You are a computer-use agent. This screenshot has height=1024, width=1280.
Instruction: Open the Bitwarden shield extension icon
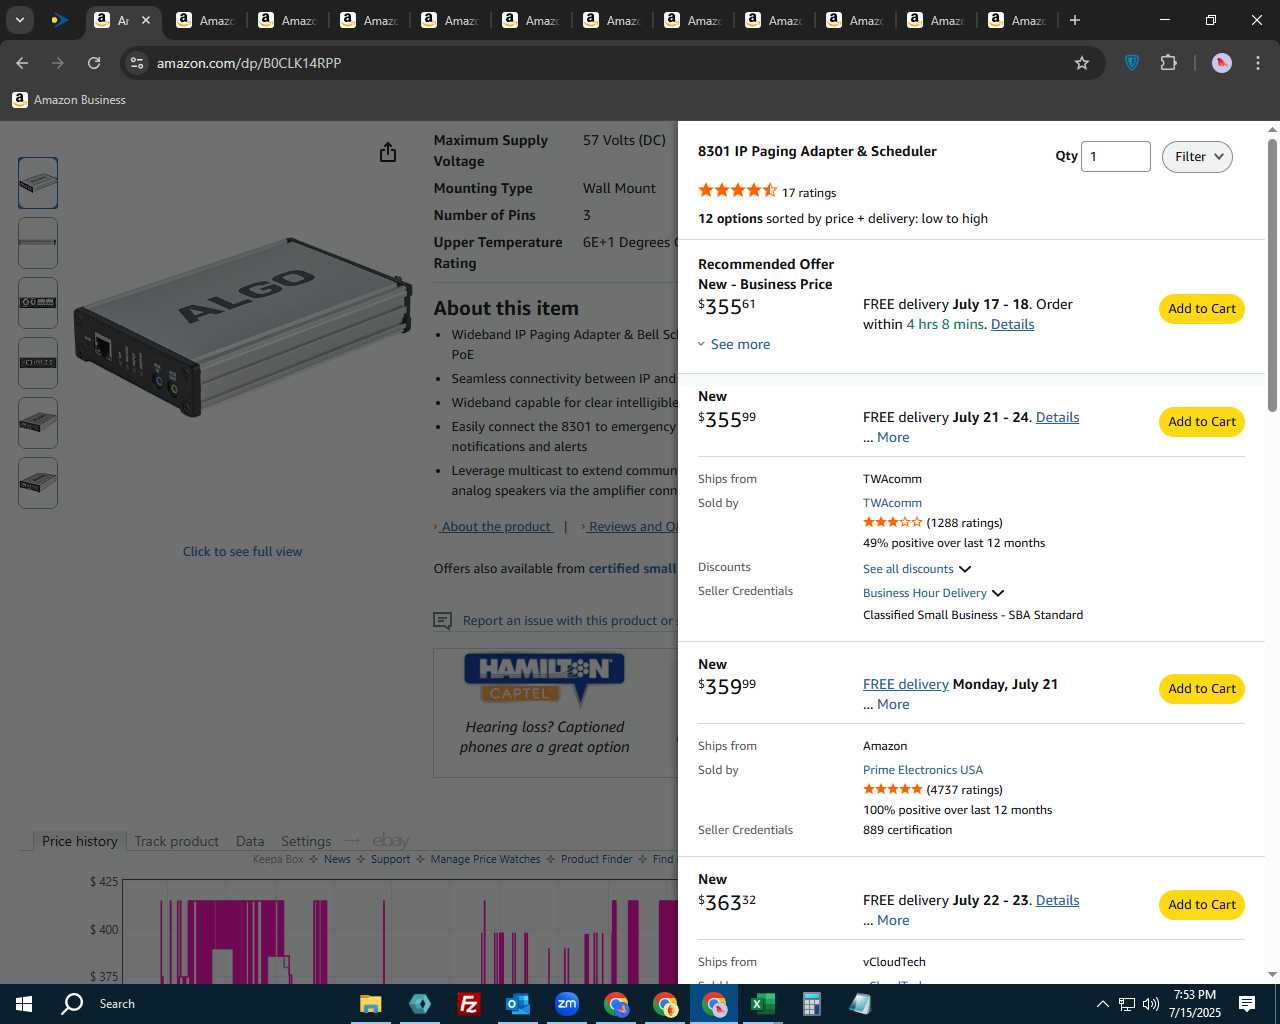[x=1132, y=63]
